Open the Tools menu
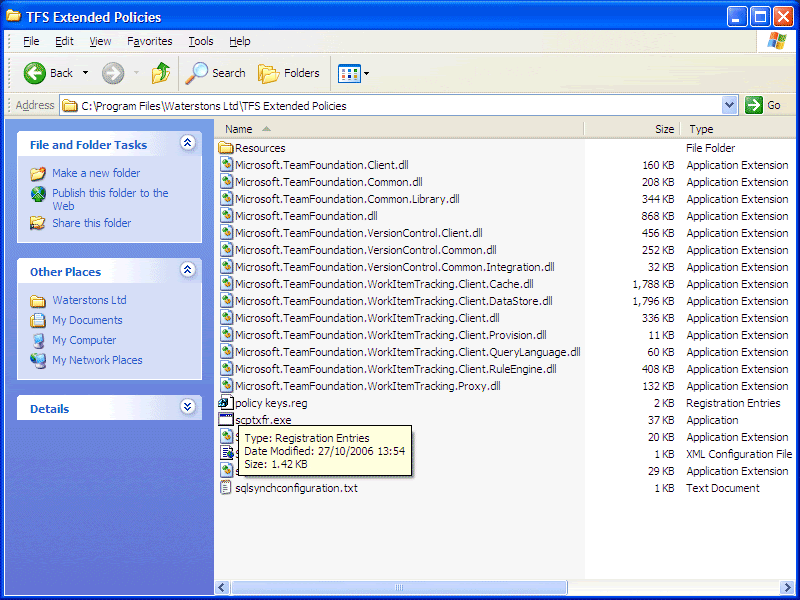 pos(201,41)
